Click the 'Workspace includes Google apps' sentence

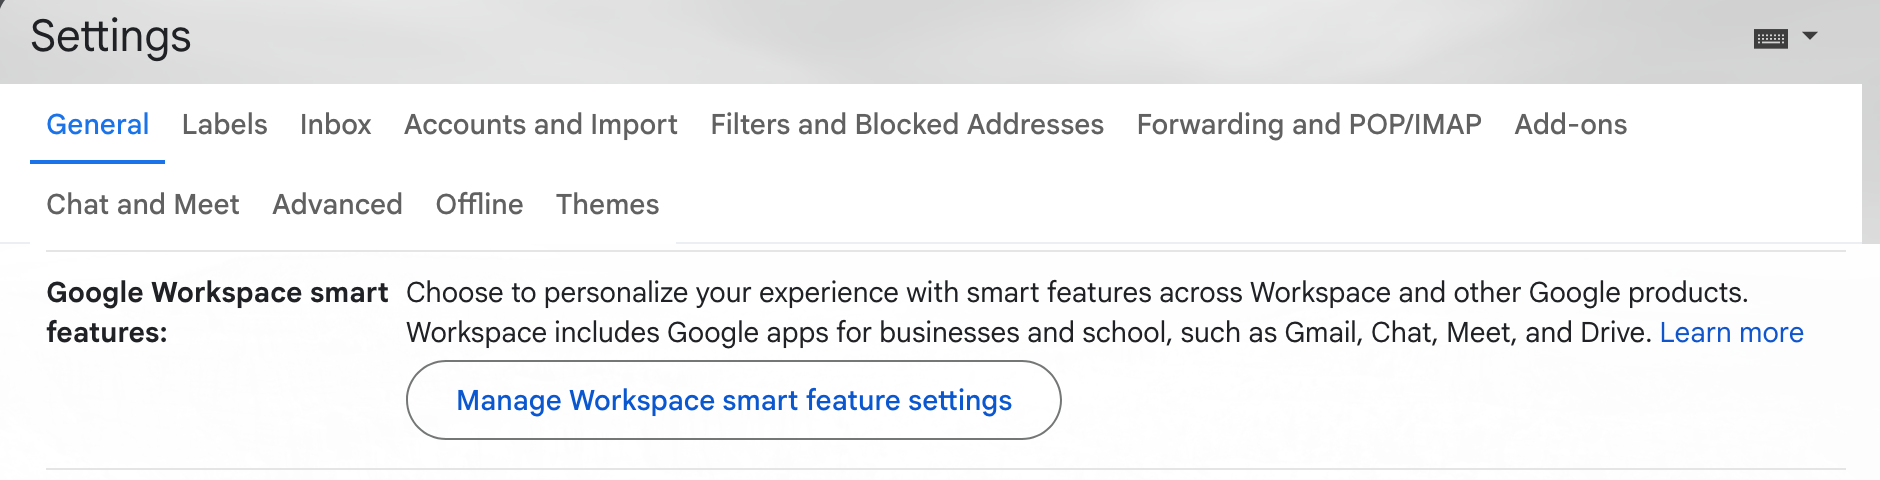[x=1028, y=332]
